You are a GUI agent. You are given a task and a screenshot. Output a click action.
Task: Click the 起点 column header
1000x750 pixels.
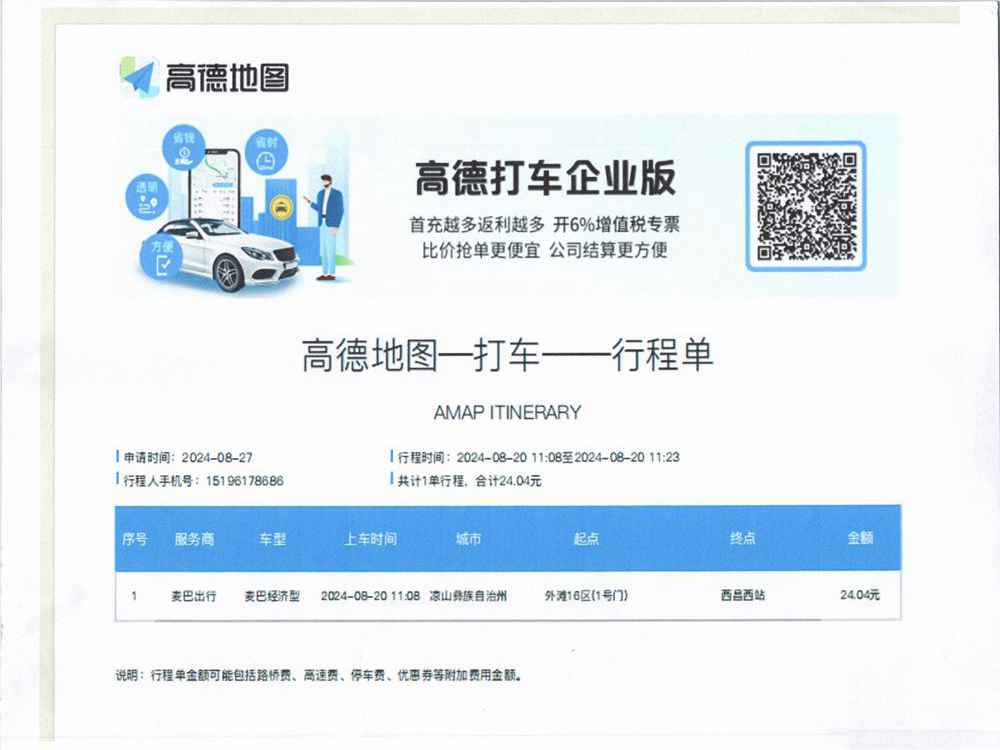click(x=586, y=539)
